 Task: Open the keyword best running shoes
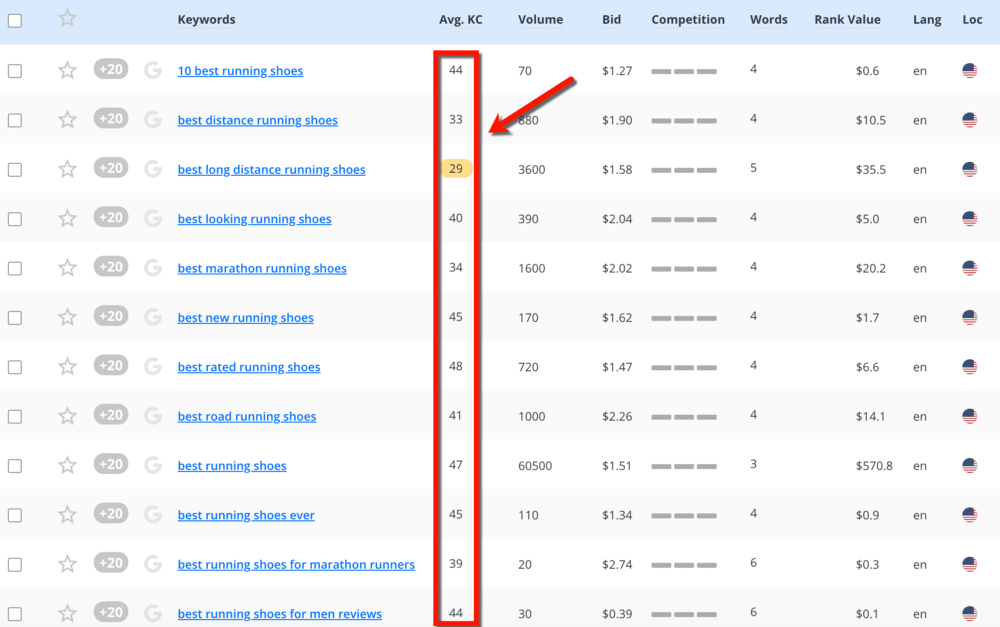(232, 465)
